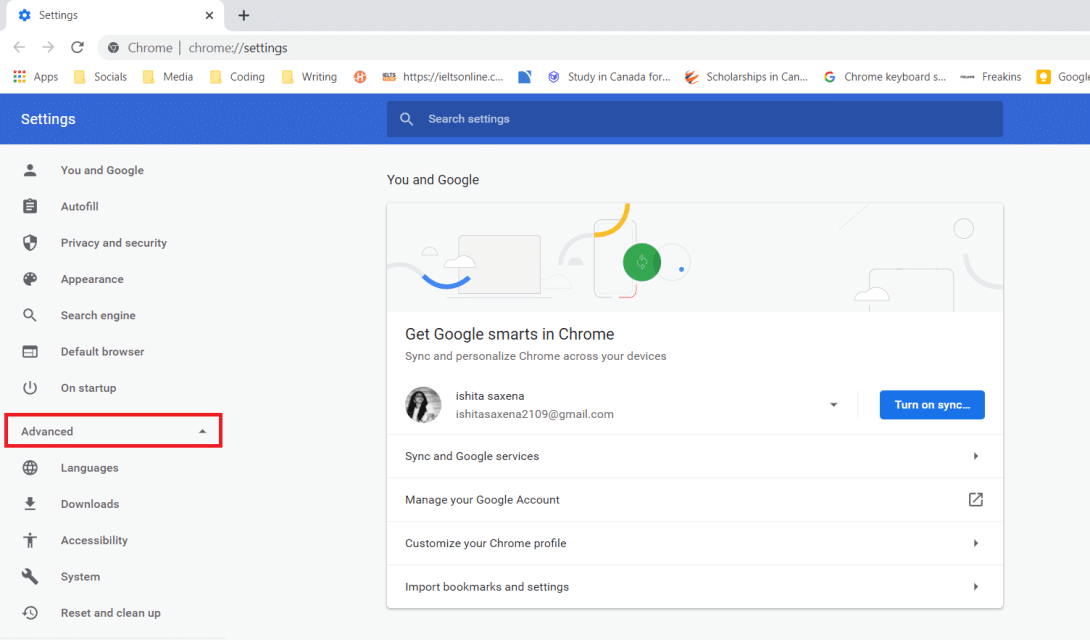Select On startup in the sidebar

click(88, 388)
